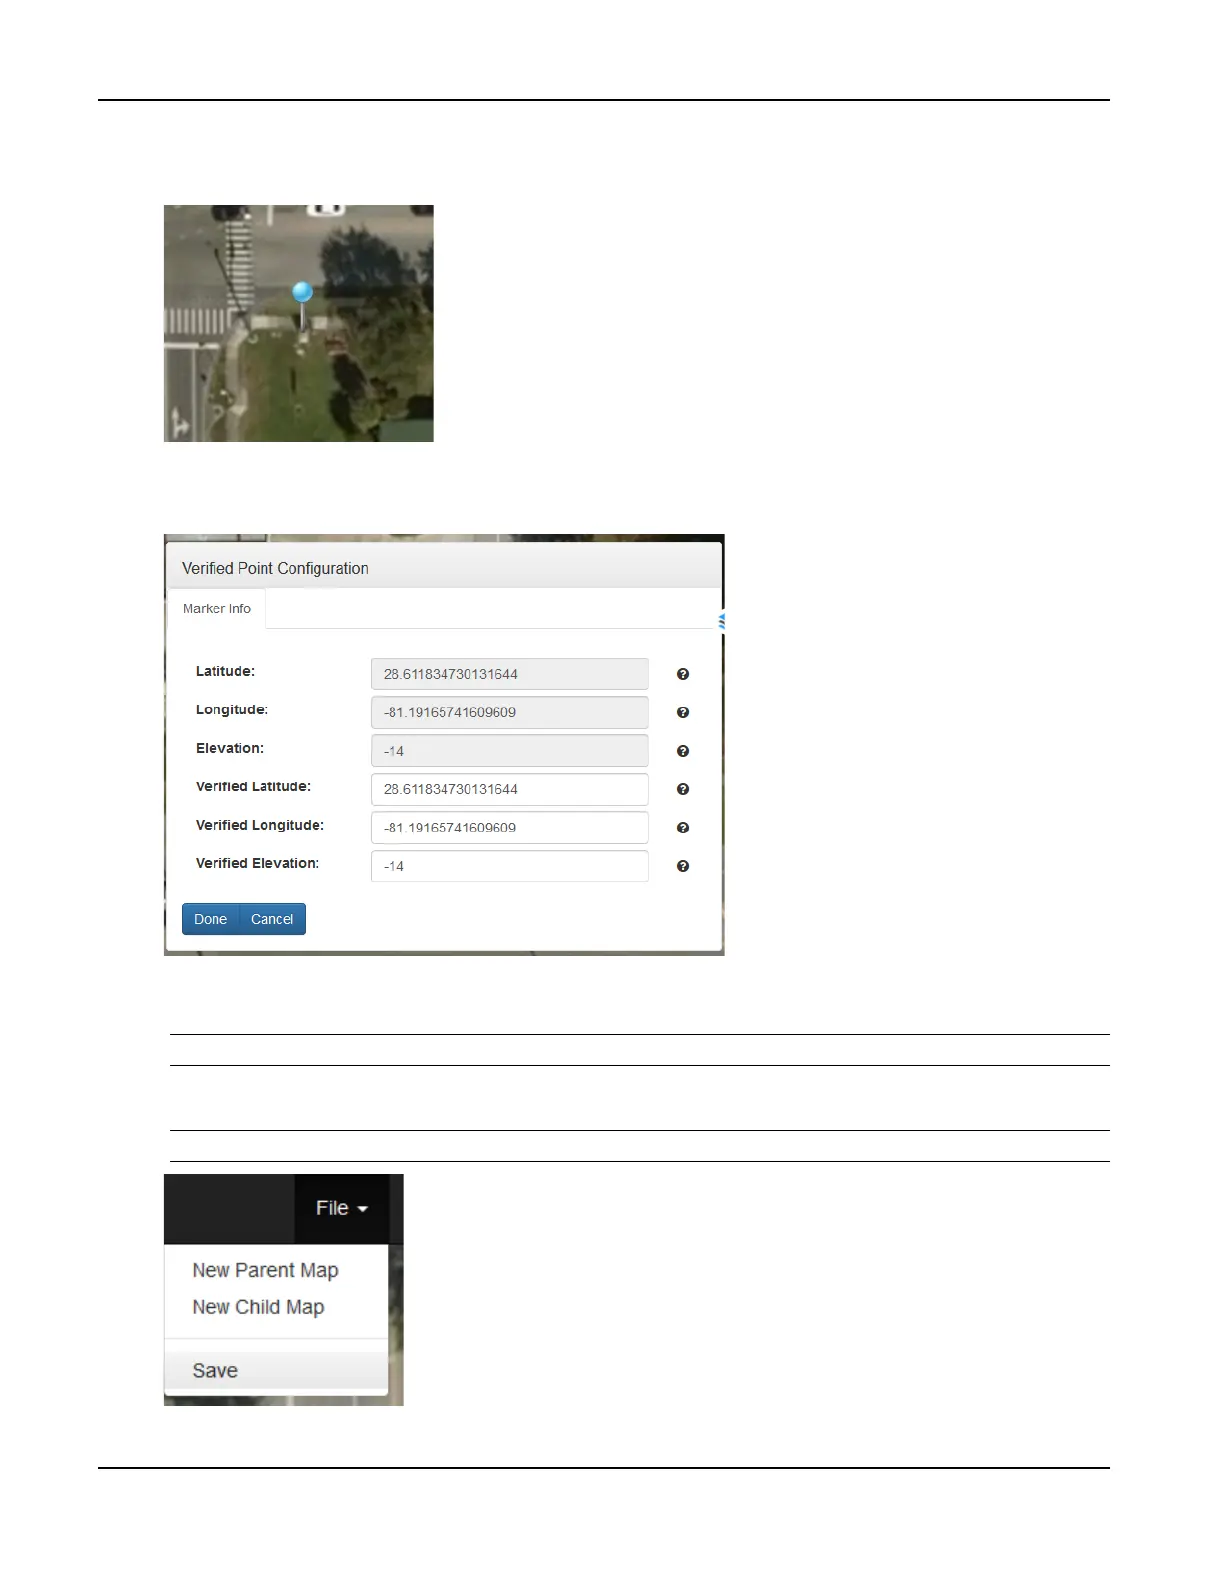Open help icon beside Latitude field
Image resolution: width=1224 pixels, height=1584 pixels.
pyautogui.click(x=683, y=674)
